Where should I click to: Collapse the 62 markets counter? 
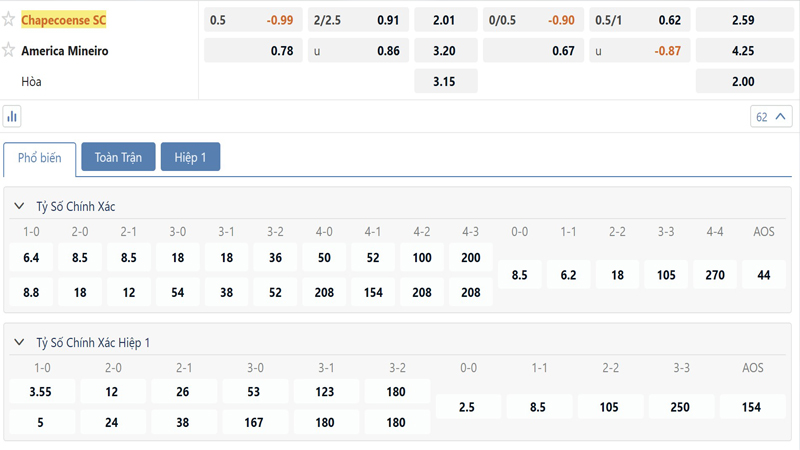(x=771, y=116)
